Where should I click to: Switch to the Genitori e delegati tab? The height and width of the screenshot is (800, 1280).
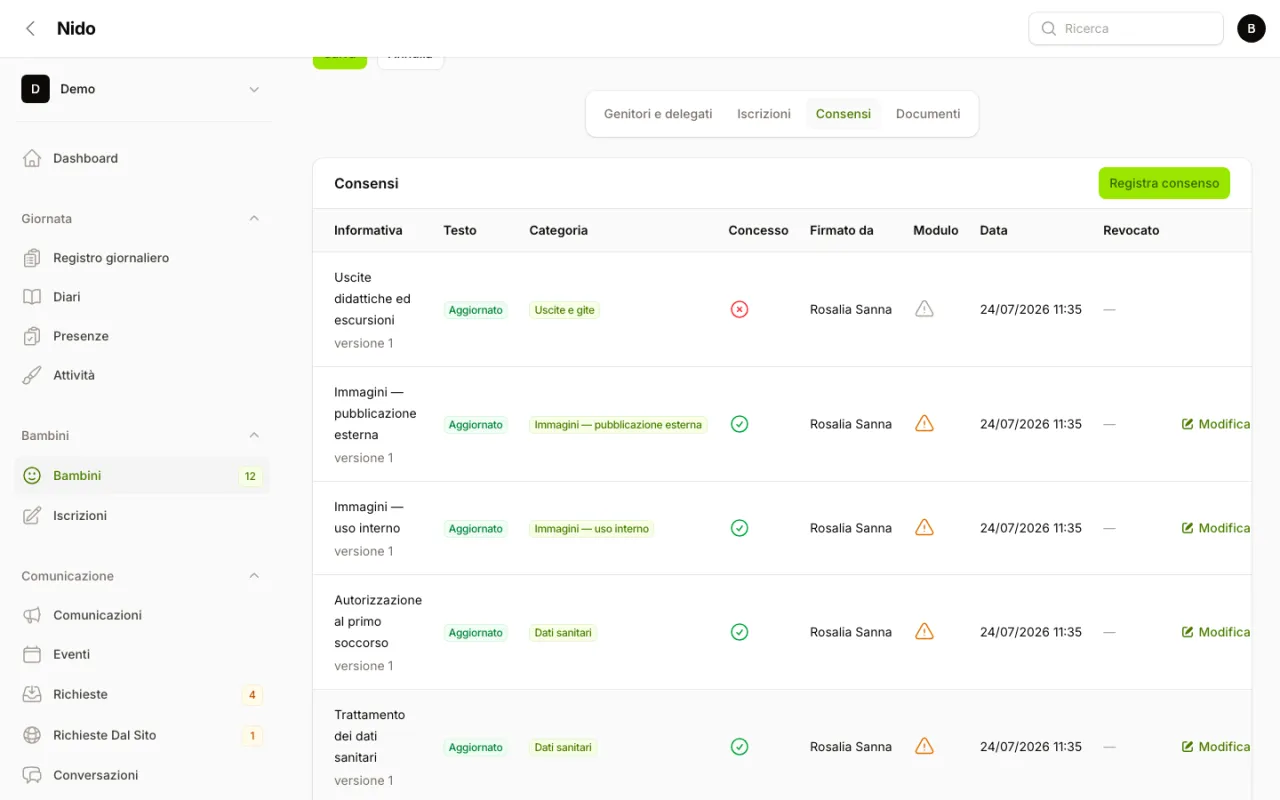[658, 114]
